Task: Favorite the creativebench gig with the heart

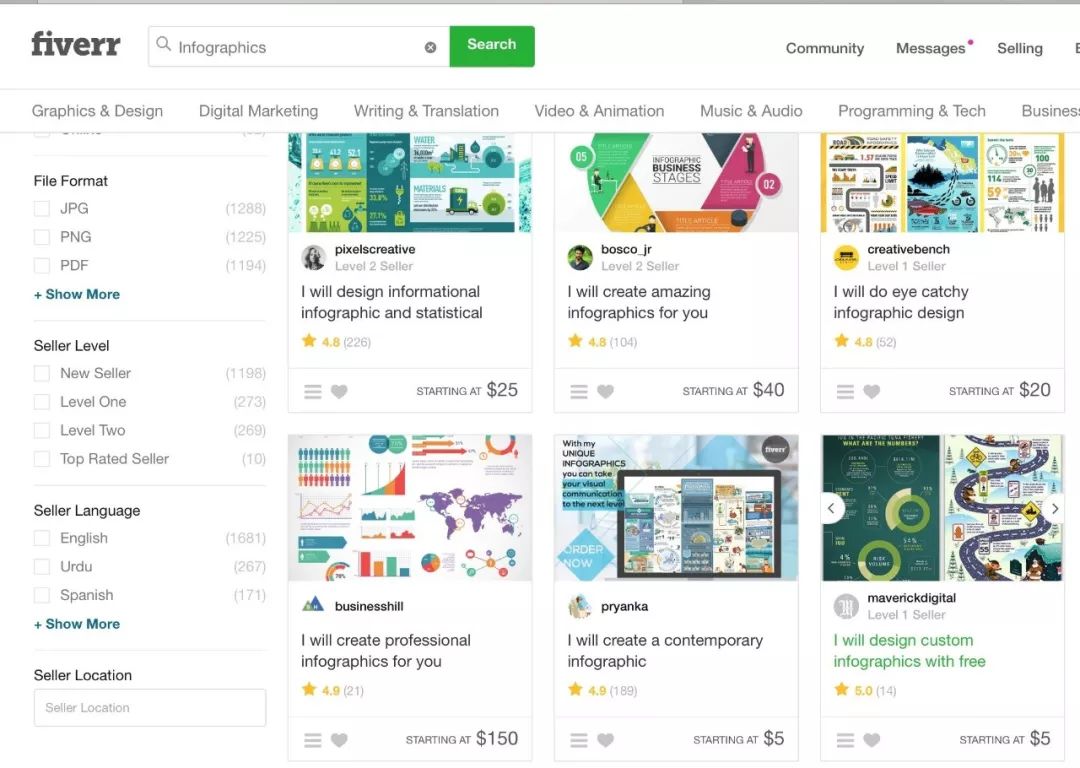Action: pyautogui.click(x=871, y=391)
